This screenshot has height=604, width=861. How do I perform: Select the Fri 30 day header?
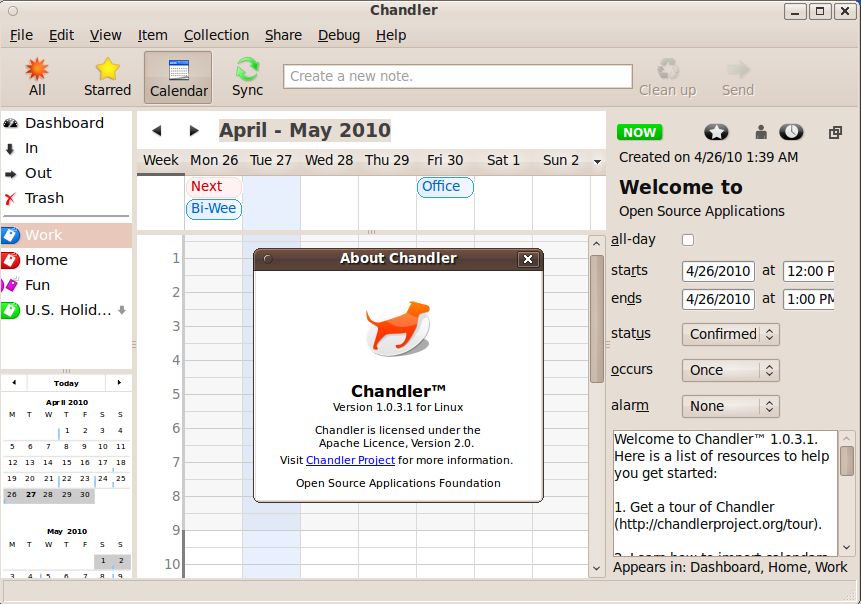(445, 160)
